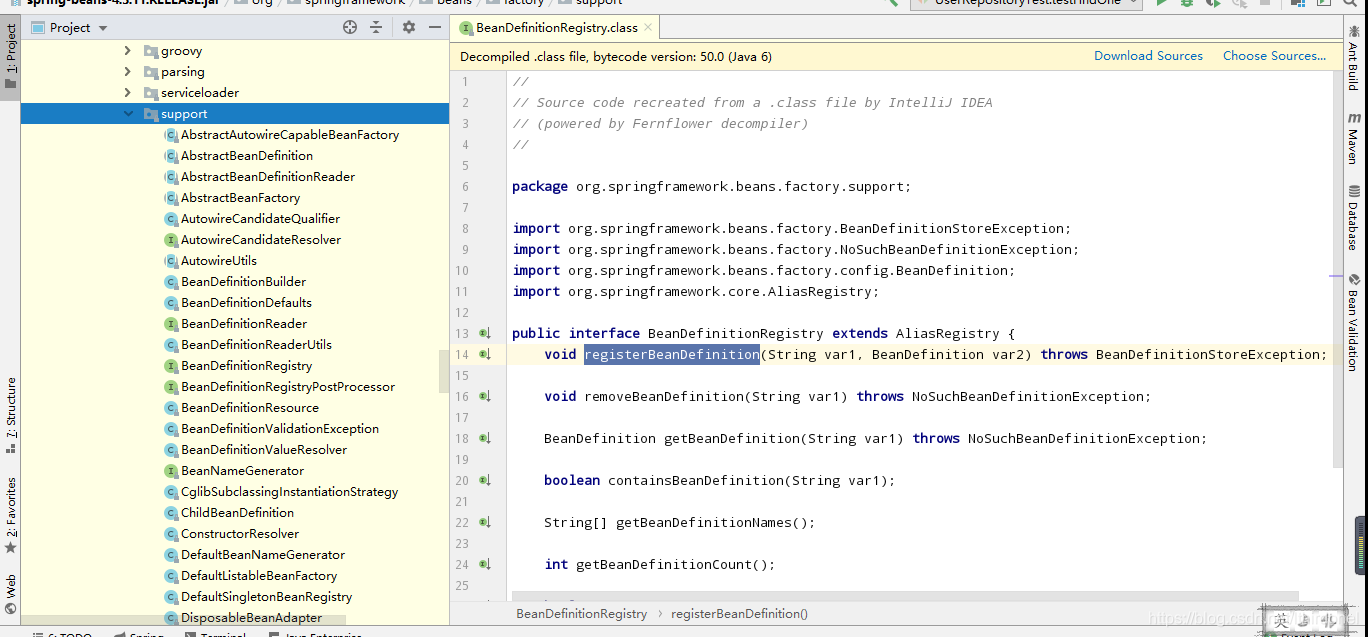Open the Database tool window

pos(1354,217)
